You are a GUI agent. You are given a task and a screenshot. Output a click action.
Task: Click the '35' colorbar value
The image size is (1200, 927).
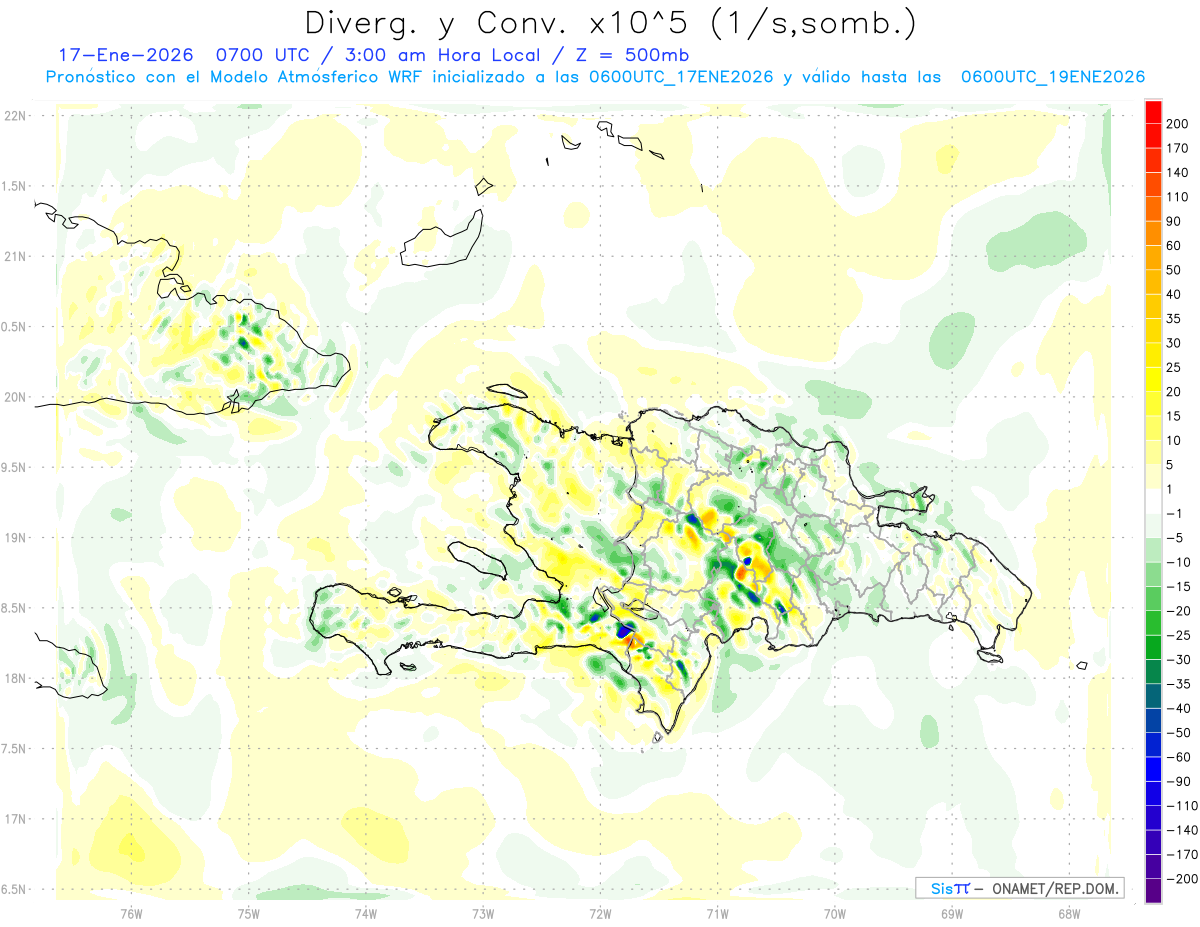click(1175, 319)
